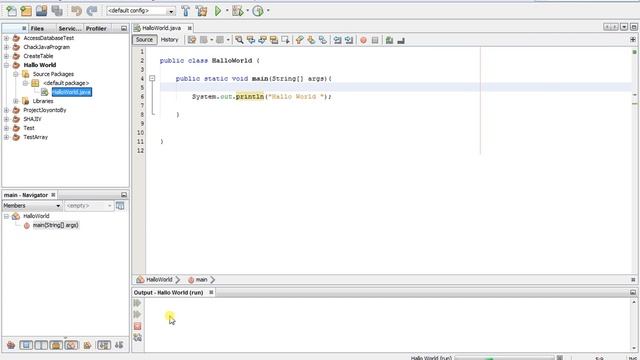Screen dimensions: 640x360
Task: Click Find Next Occurrence icon
Action: [262, 40]
